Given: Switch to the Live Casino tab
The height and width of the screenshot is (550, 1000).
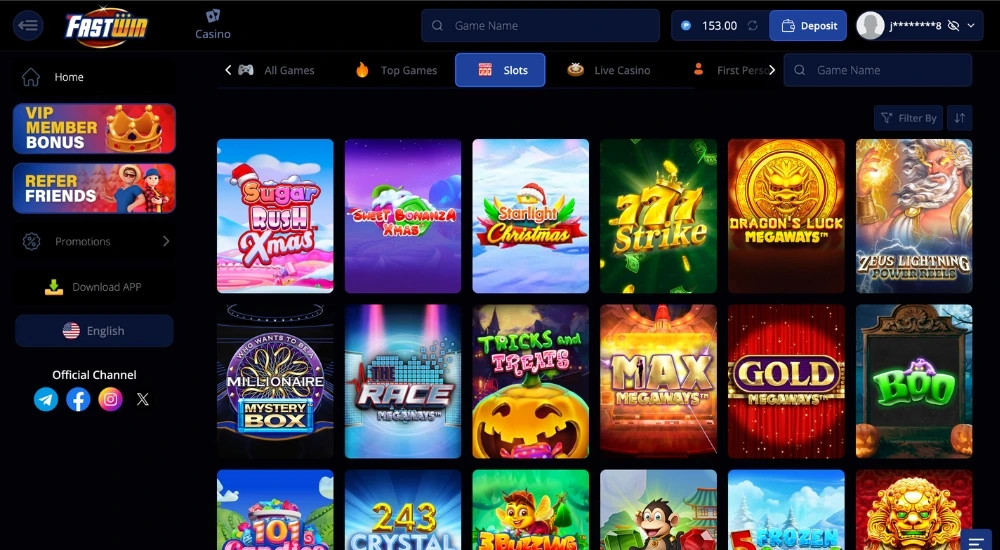Looking at the screenshot, I should point(609,70).
